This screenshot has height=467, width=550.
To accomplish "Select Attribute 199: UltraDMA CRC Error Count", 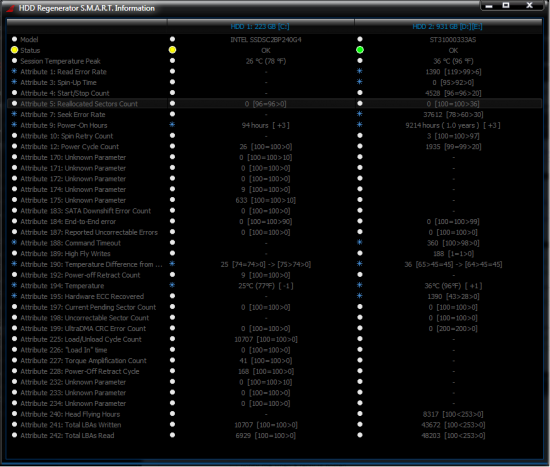I will point(83,329).
